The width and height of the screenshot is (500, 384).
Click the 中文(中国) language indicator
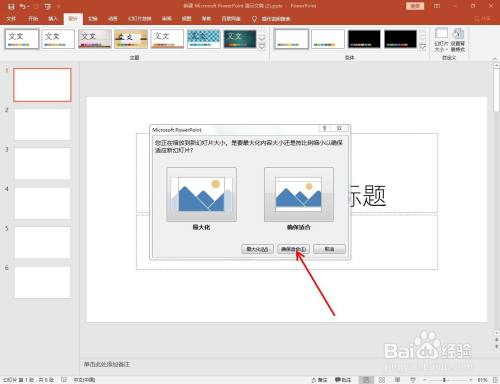84,380
